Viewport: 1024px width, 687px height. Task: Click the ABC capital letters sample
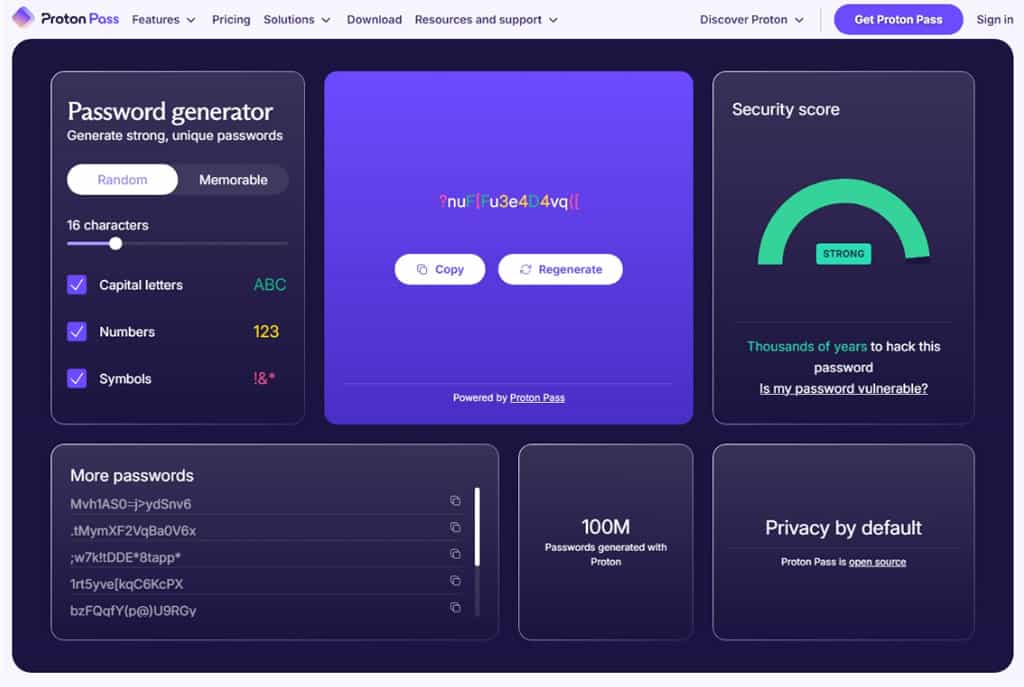point(270,285)
